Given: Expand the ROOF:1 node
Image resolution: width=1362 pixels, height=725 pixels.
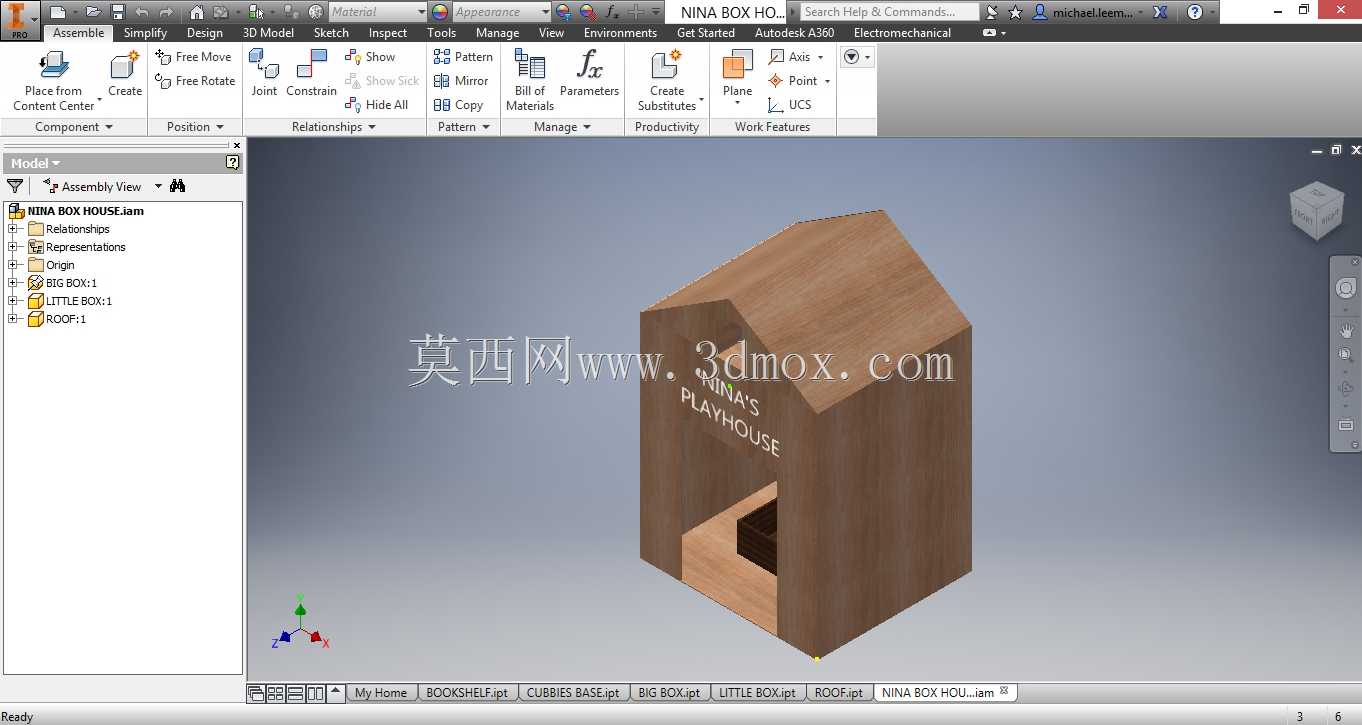Looking at the screenshot, I should point(13,319).
